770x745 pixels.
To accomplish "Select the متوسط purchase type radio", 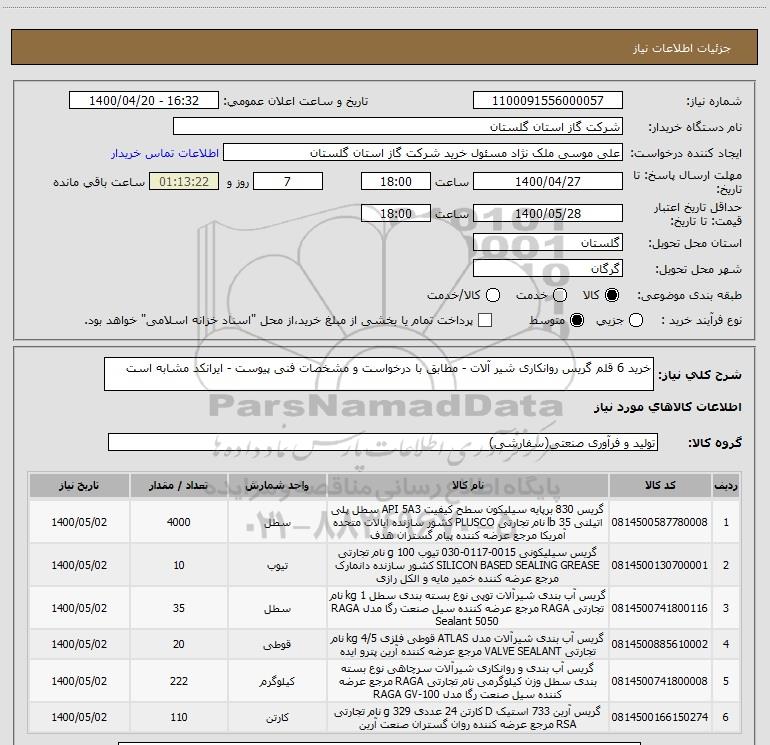I will (577, 320).
